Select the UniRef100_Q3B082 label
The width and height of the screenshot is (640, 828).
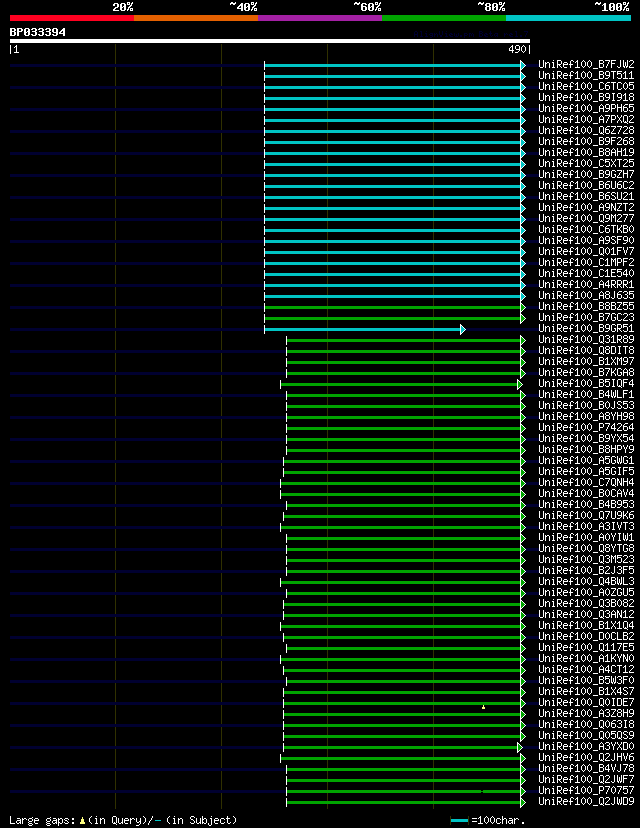pyautogui.click(x=586, y=604)
